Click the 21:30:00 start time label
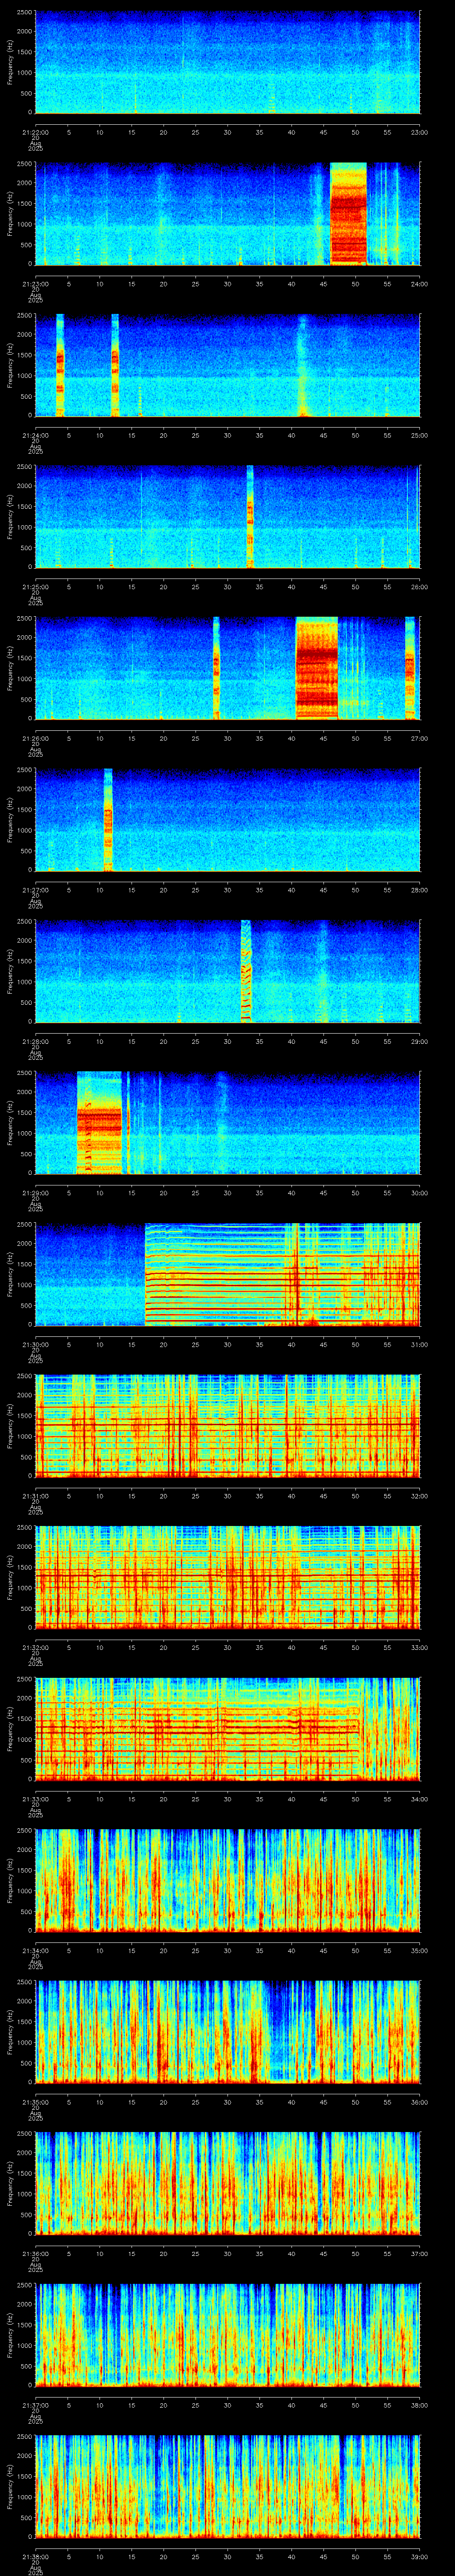Screen dimensions: 455x2576 click(35, 1344)
